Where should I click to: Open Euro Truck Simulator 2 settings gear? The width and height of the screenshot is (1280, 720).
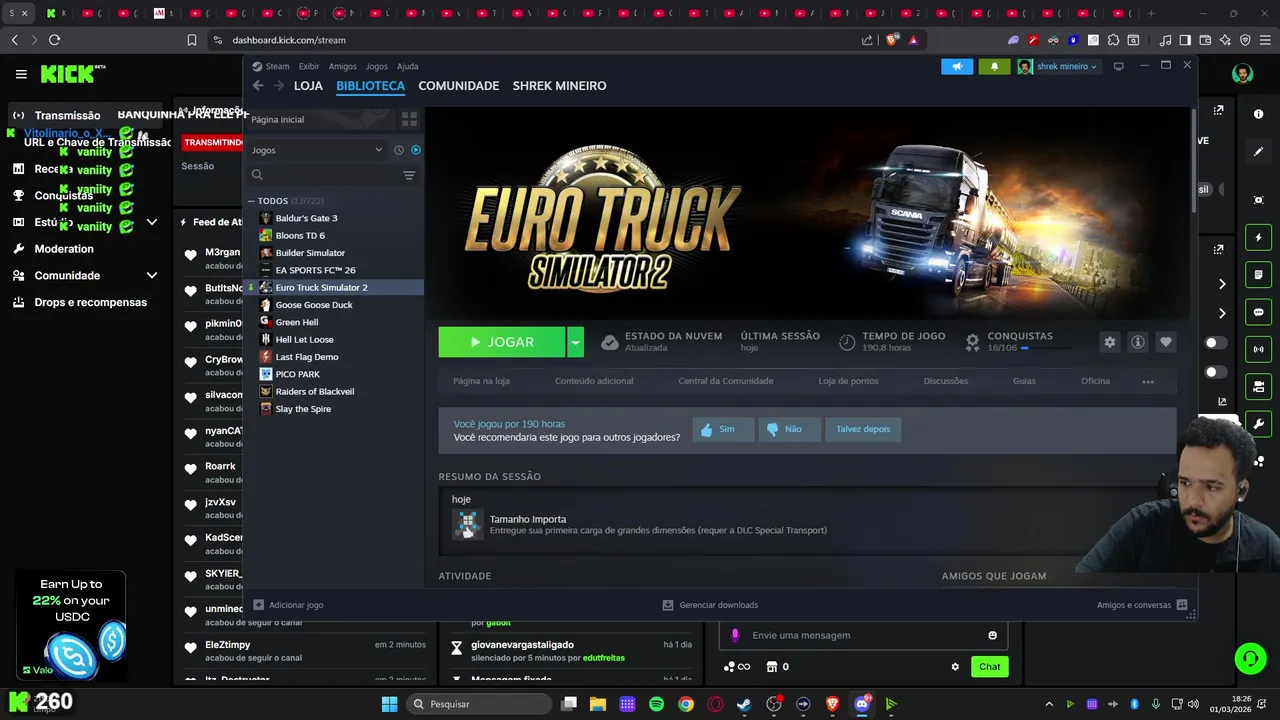tap(1109, 342)
